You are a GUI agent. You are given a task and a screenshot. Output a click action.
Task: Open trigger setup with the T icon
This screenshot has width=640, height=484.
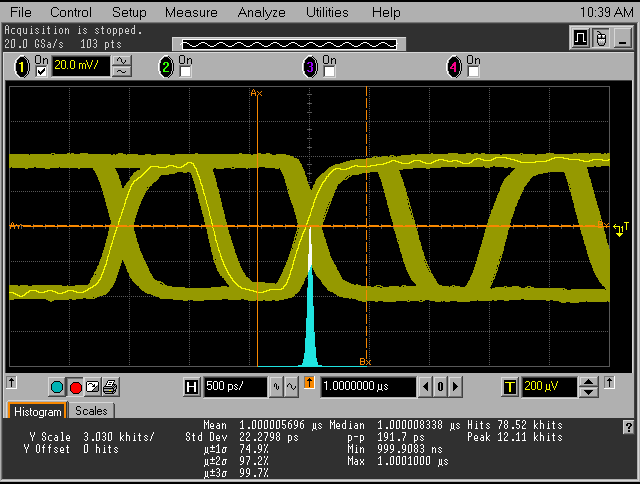point(510,387)
